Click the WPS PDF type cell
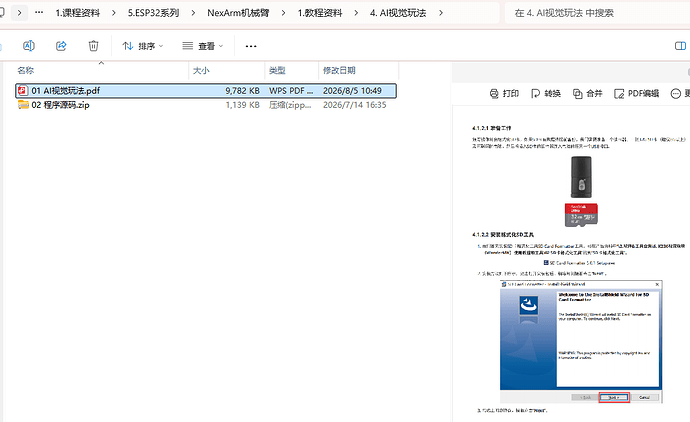Screen dimensions: 690x422 point(291,91)
